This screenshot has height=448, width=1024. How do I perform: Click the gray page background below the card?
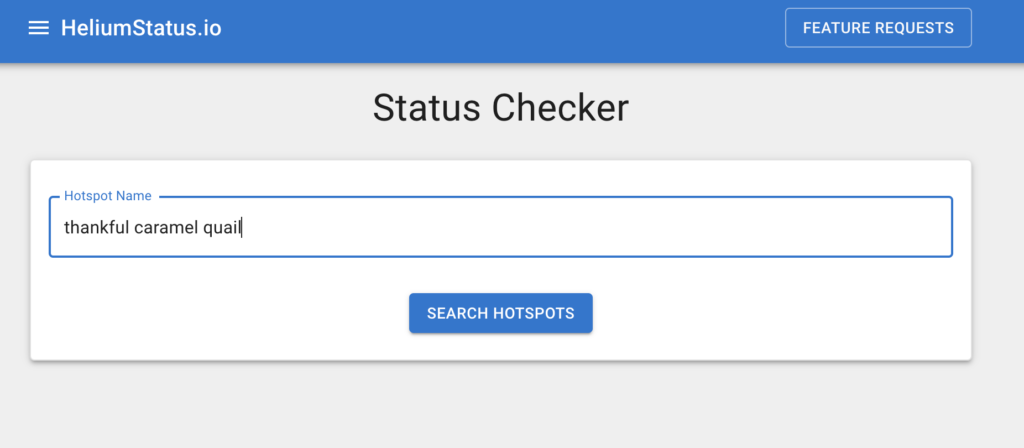500,410
